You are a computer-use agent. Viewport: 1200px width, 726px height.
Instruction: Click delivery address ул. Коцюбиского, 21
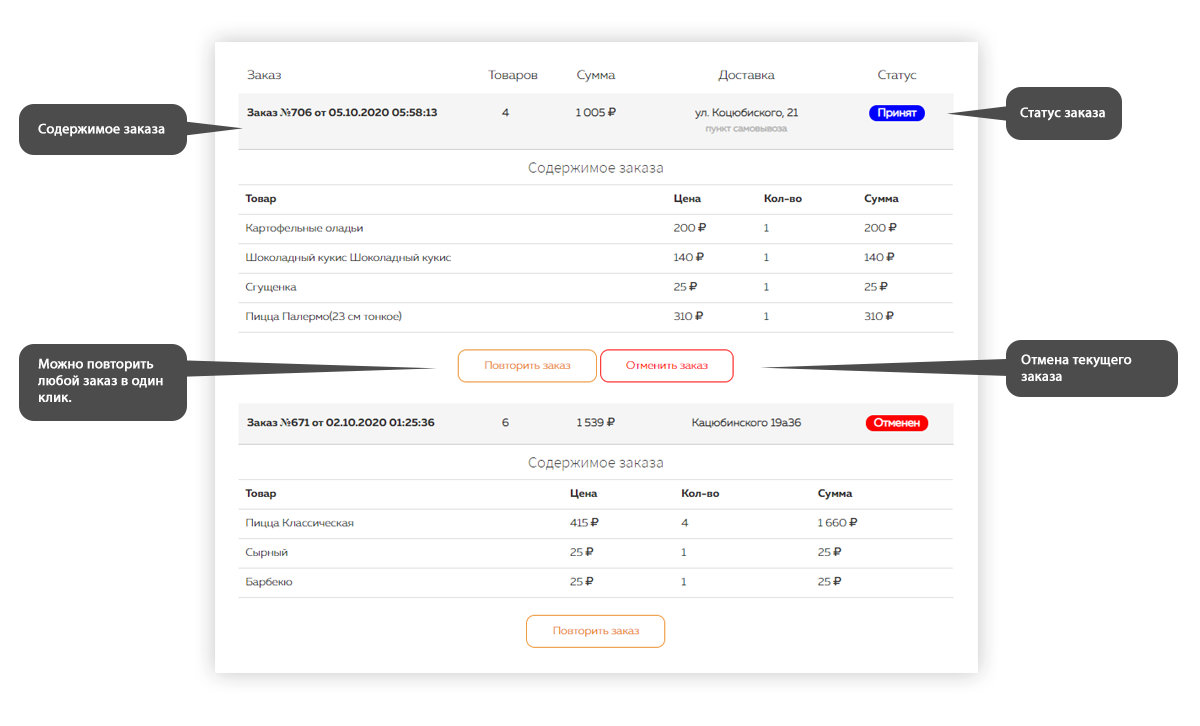pyautogui.click(x=746, y=113)
